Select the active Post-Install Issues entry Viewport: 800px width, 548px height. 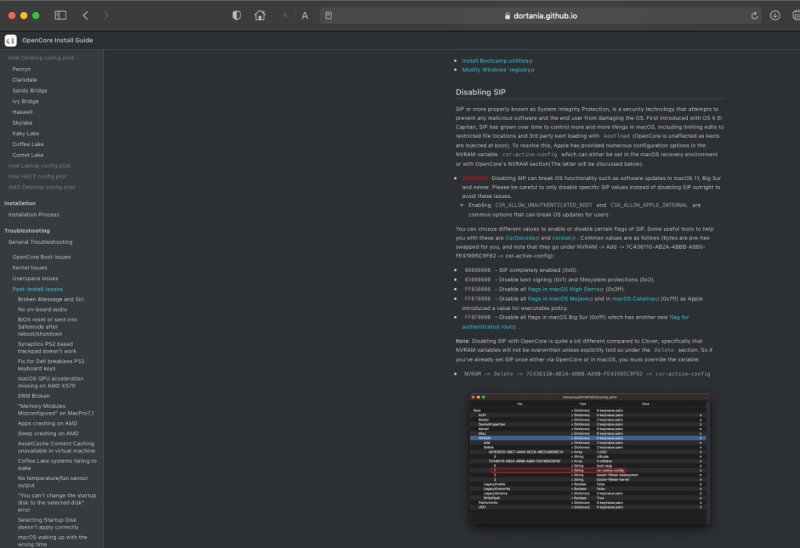(x=38, y=289)
